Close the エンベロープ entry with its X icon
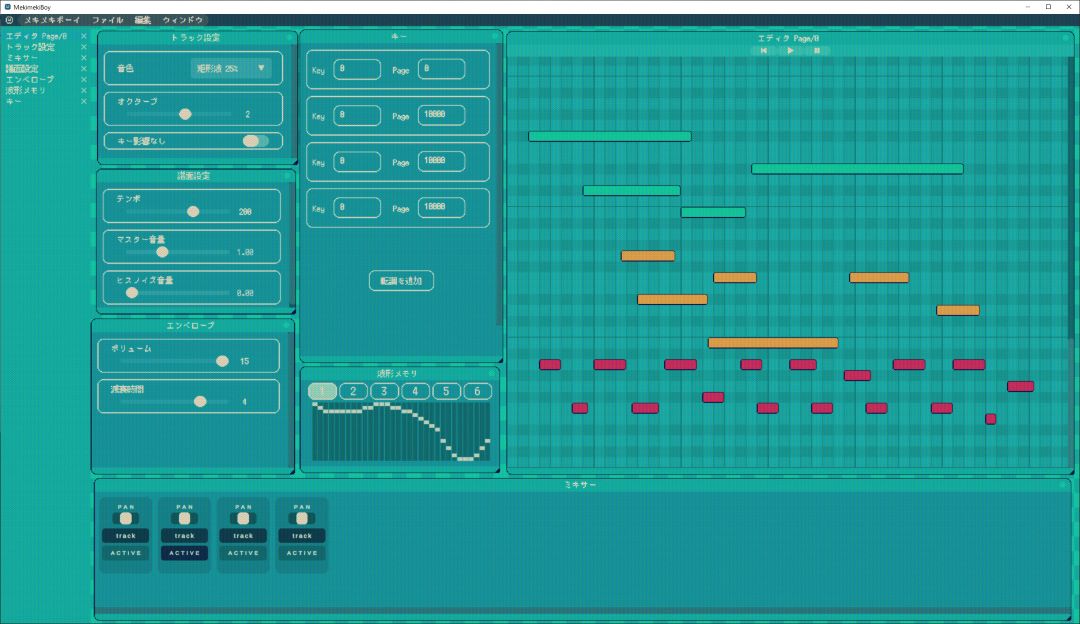The height and width of the screenshot is (624, 1080). tap(84, 80)
